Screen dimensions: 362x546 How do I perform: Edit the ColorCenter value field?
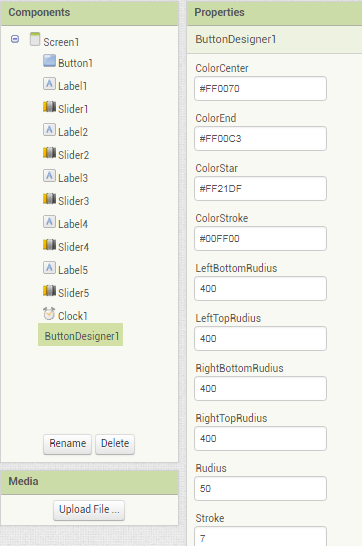pyautogui.click(x=260, y=88)
